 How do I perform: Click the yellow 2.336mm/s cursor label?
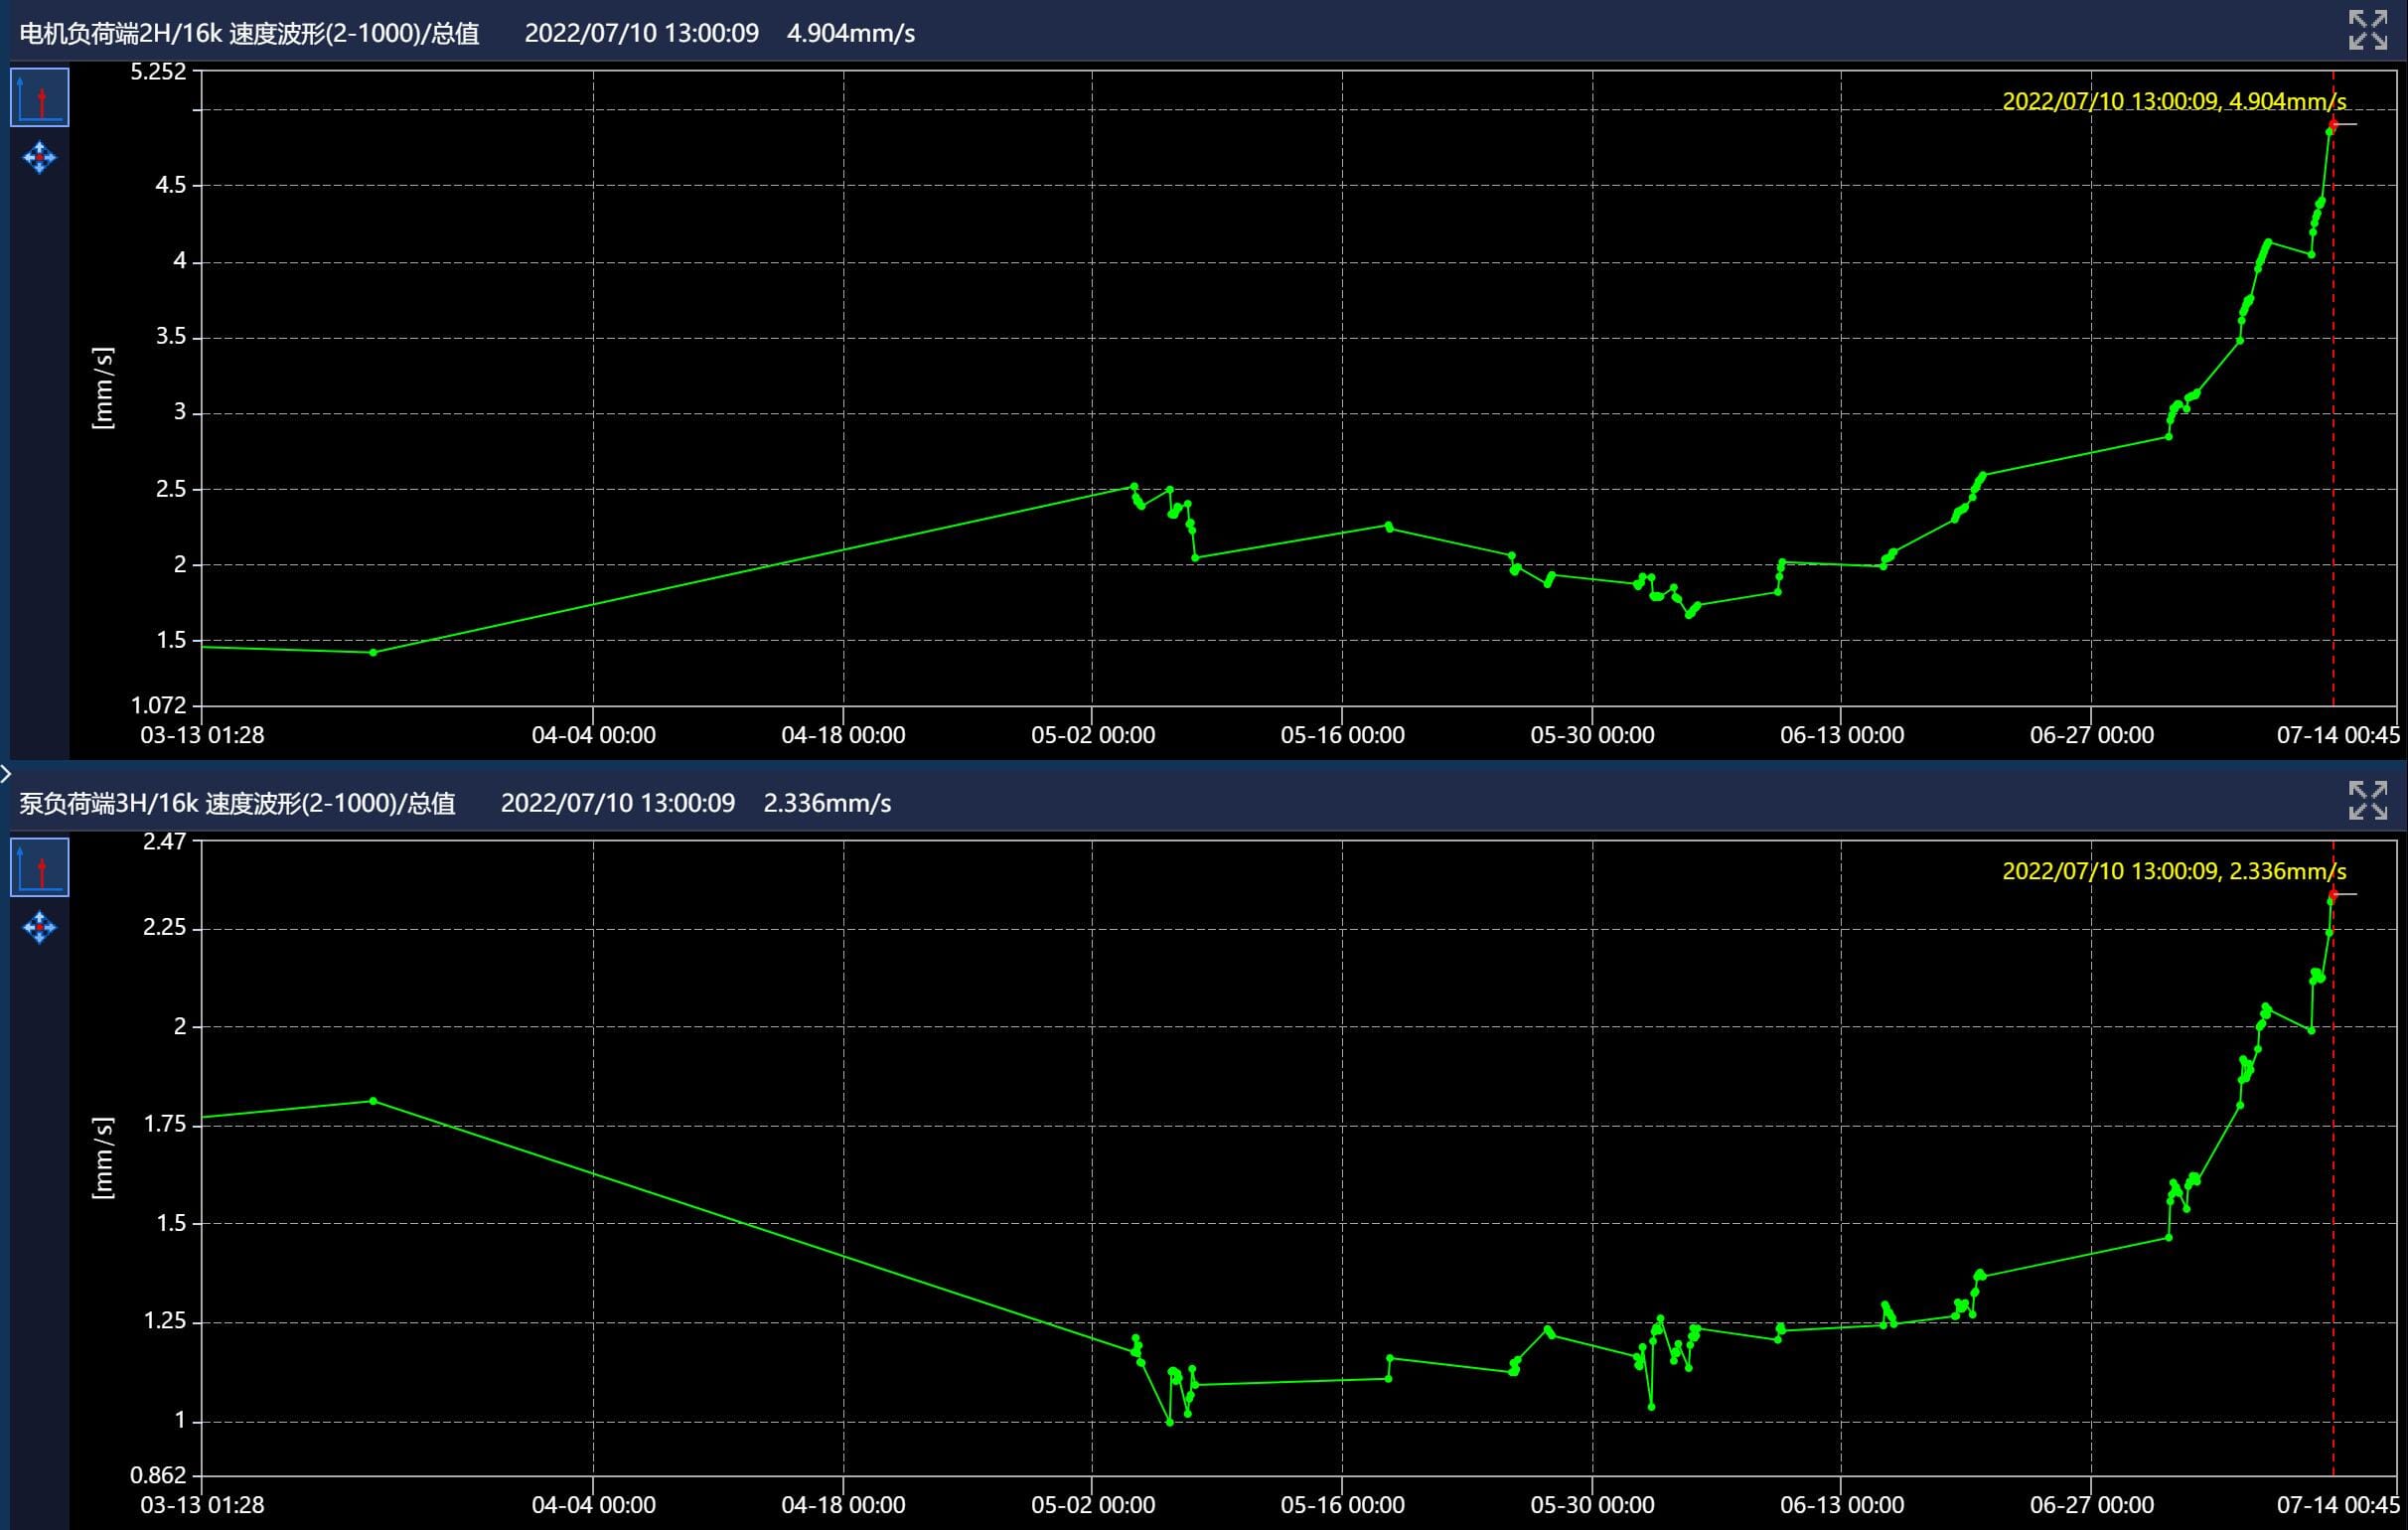[x=2173, y=871]
